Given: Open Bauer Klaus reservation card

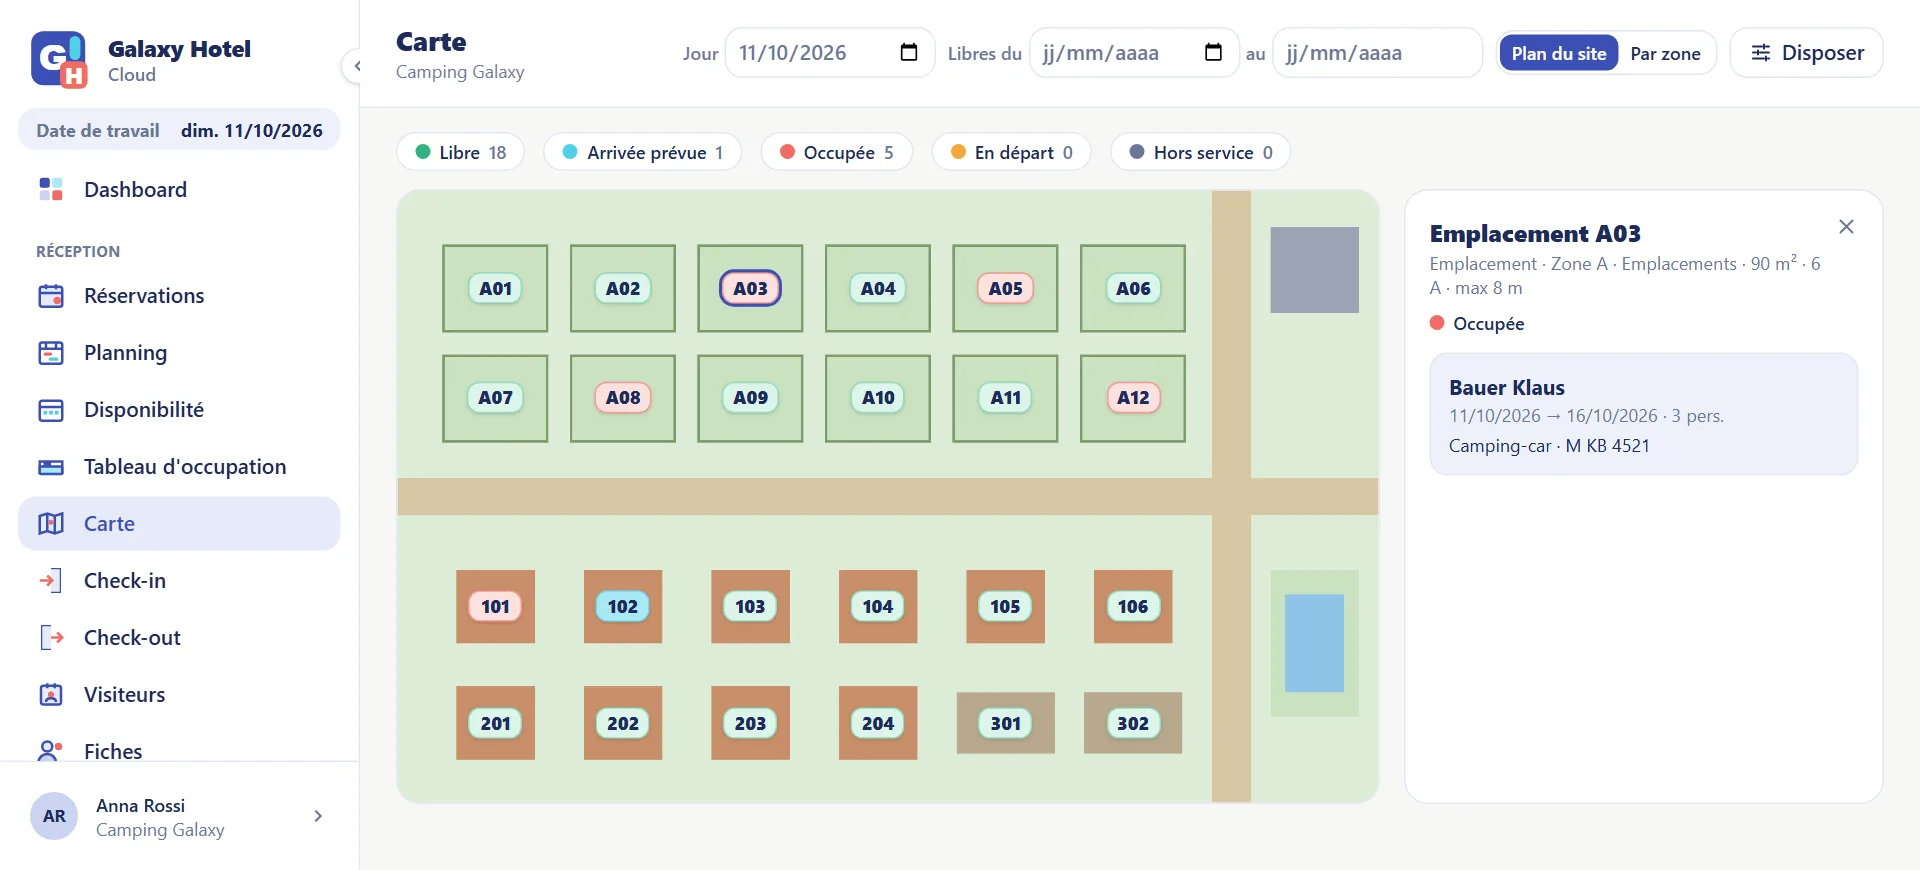Looking at the screenshot, I should coord(1643,414).
